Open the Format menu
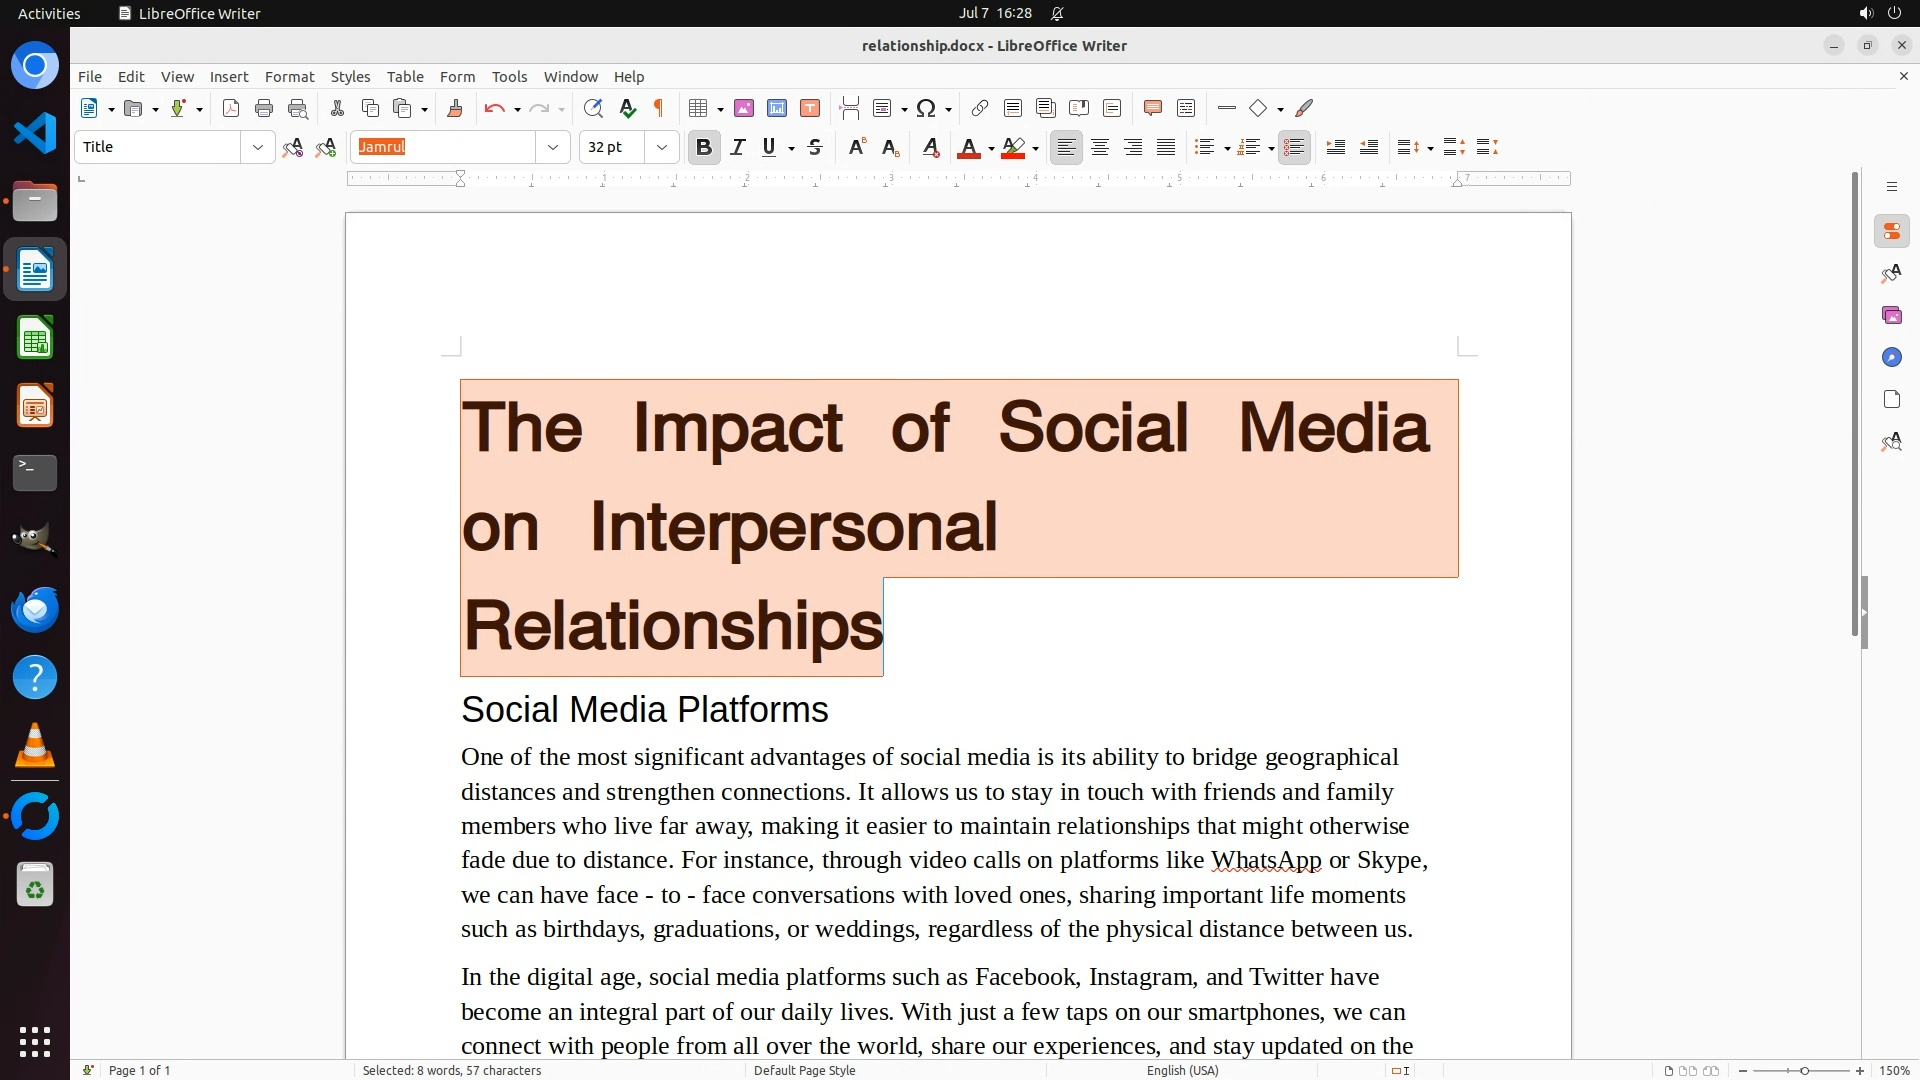The height and width of the screenshot is (1080, 1920). [x=289, y=77]
